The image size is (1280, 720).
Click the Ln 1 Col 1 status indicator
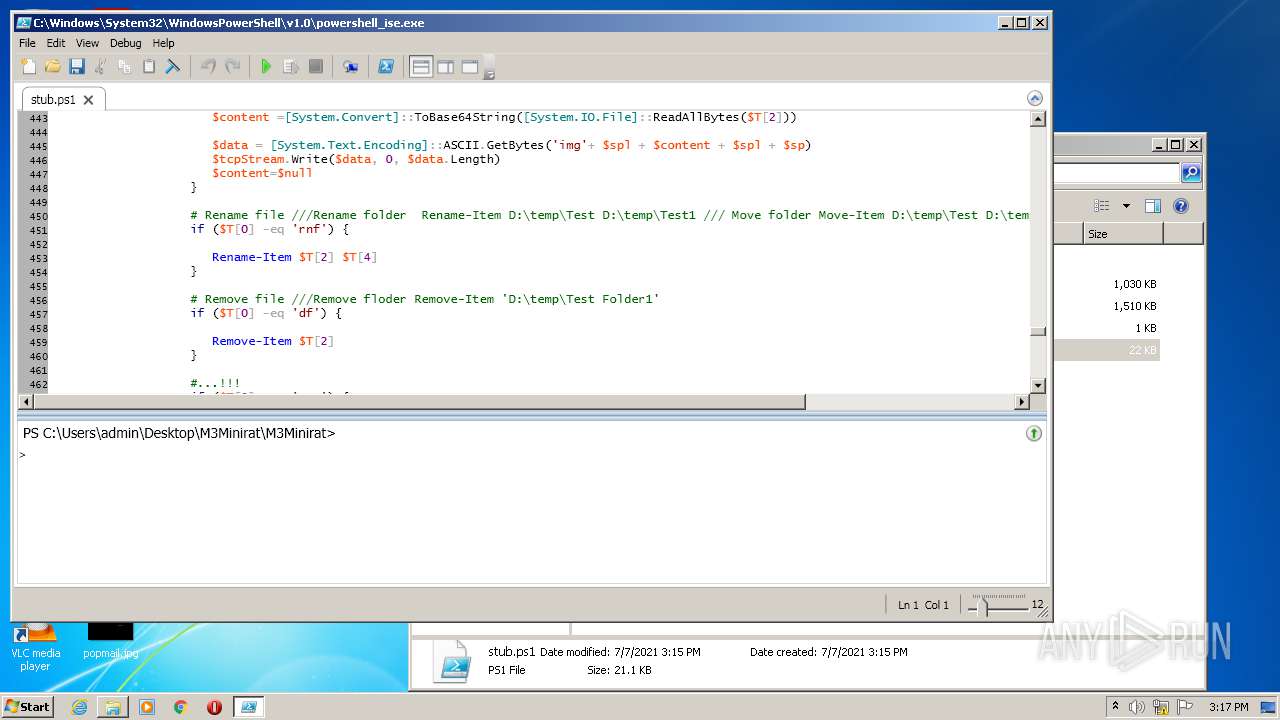[x=923, y=605]
